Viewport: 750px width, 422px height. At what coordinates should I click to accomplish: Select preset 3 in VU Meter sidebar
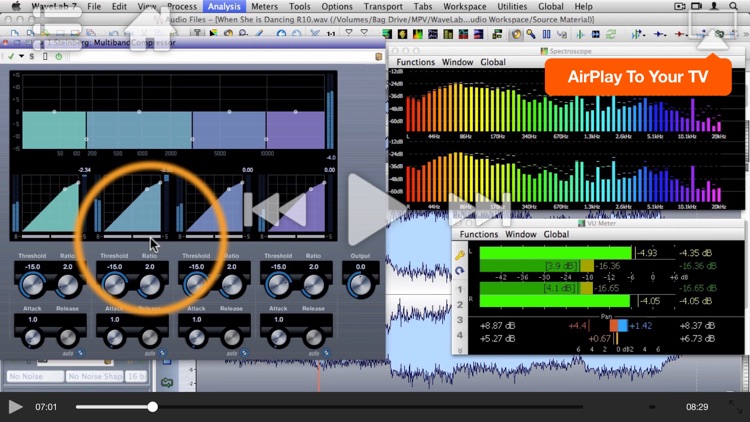pos(460,320)
